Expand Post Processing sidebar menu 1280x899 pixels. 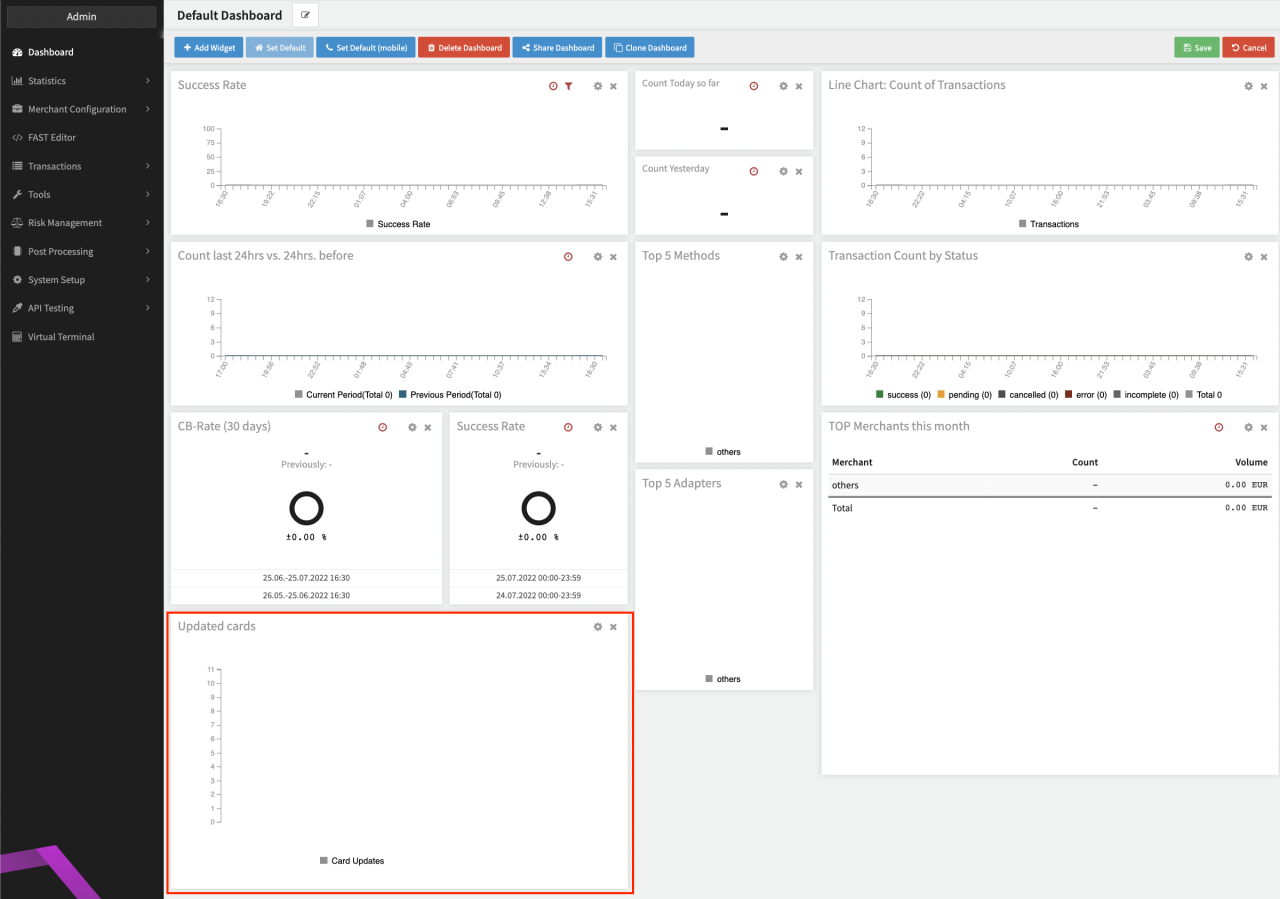(x=81, y=252)
